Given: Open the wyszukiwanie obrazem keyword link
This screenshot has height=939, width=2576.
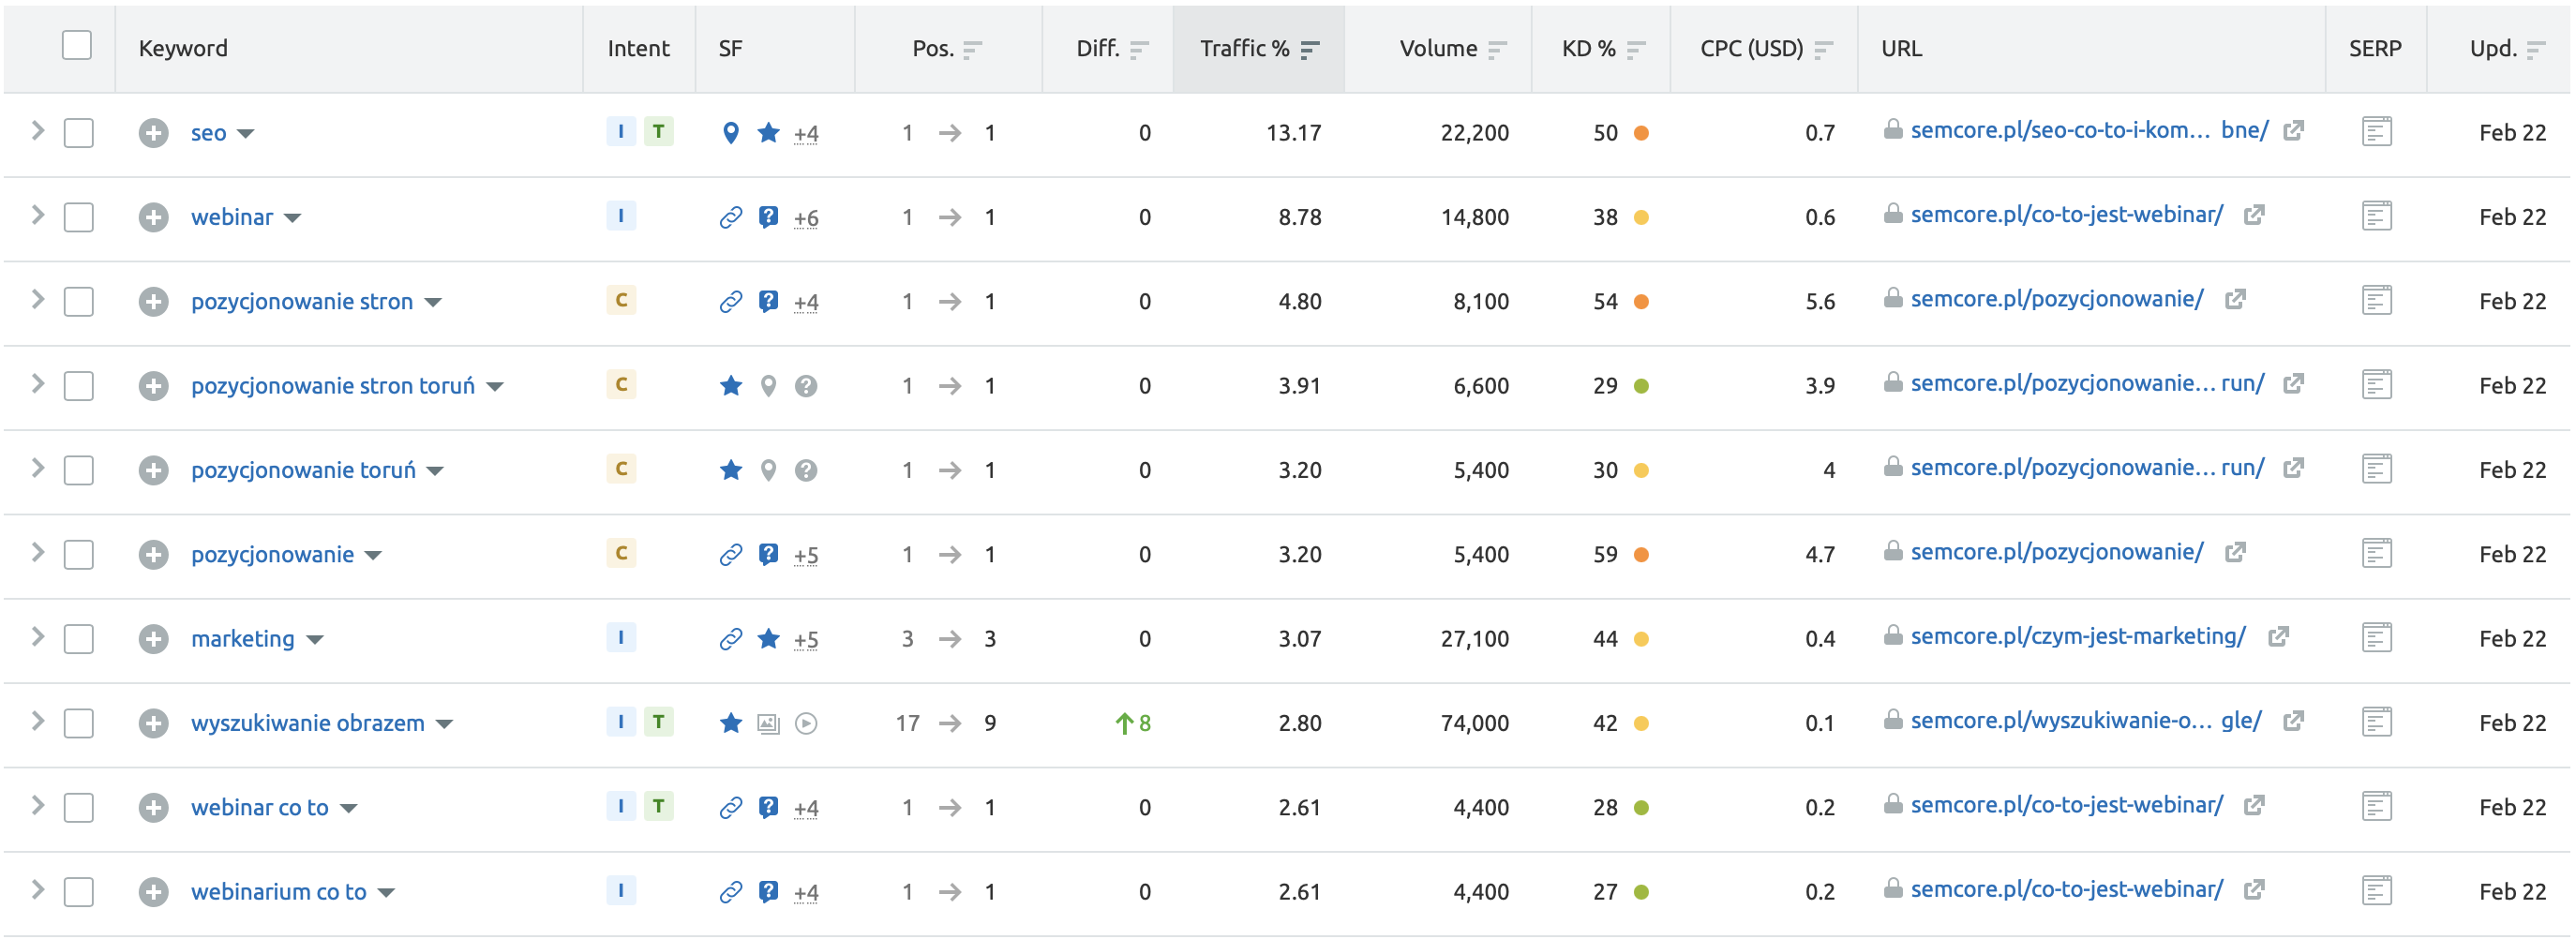Looking at the screenshot, I should coord(307,723).
